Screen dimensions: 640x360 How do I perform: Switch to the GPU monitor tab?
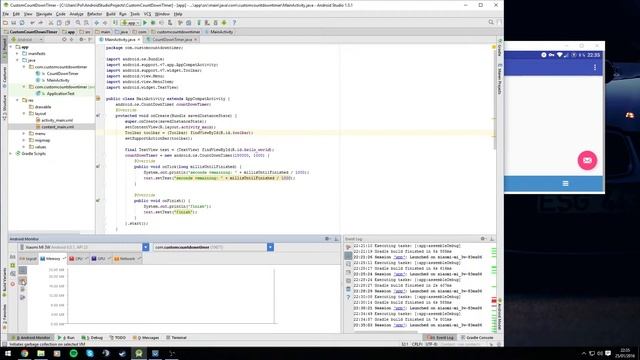[100, 259]
